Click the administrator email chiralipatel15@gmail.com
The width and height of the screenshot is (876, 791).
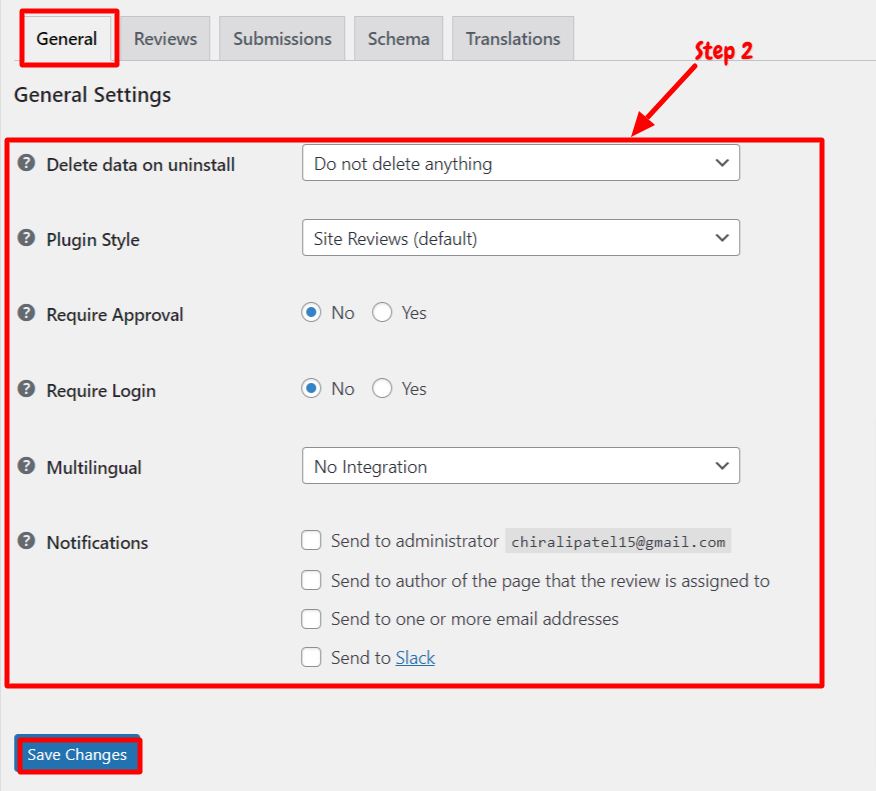tap(618, 541)
